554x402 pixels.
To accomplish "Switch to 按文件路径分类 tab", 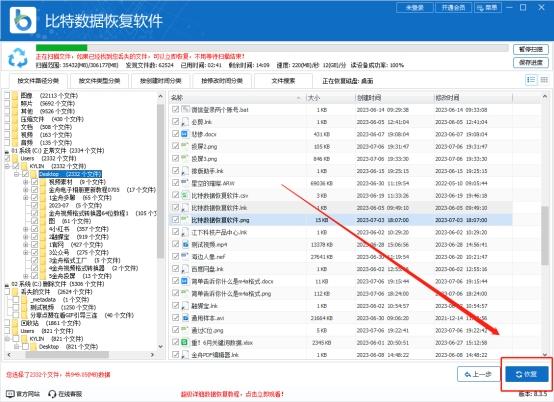I will [x=38, y=81].
